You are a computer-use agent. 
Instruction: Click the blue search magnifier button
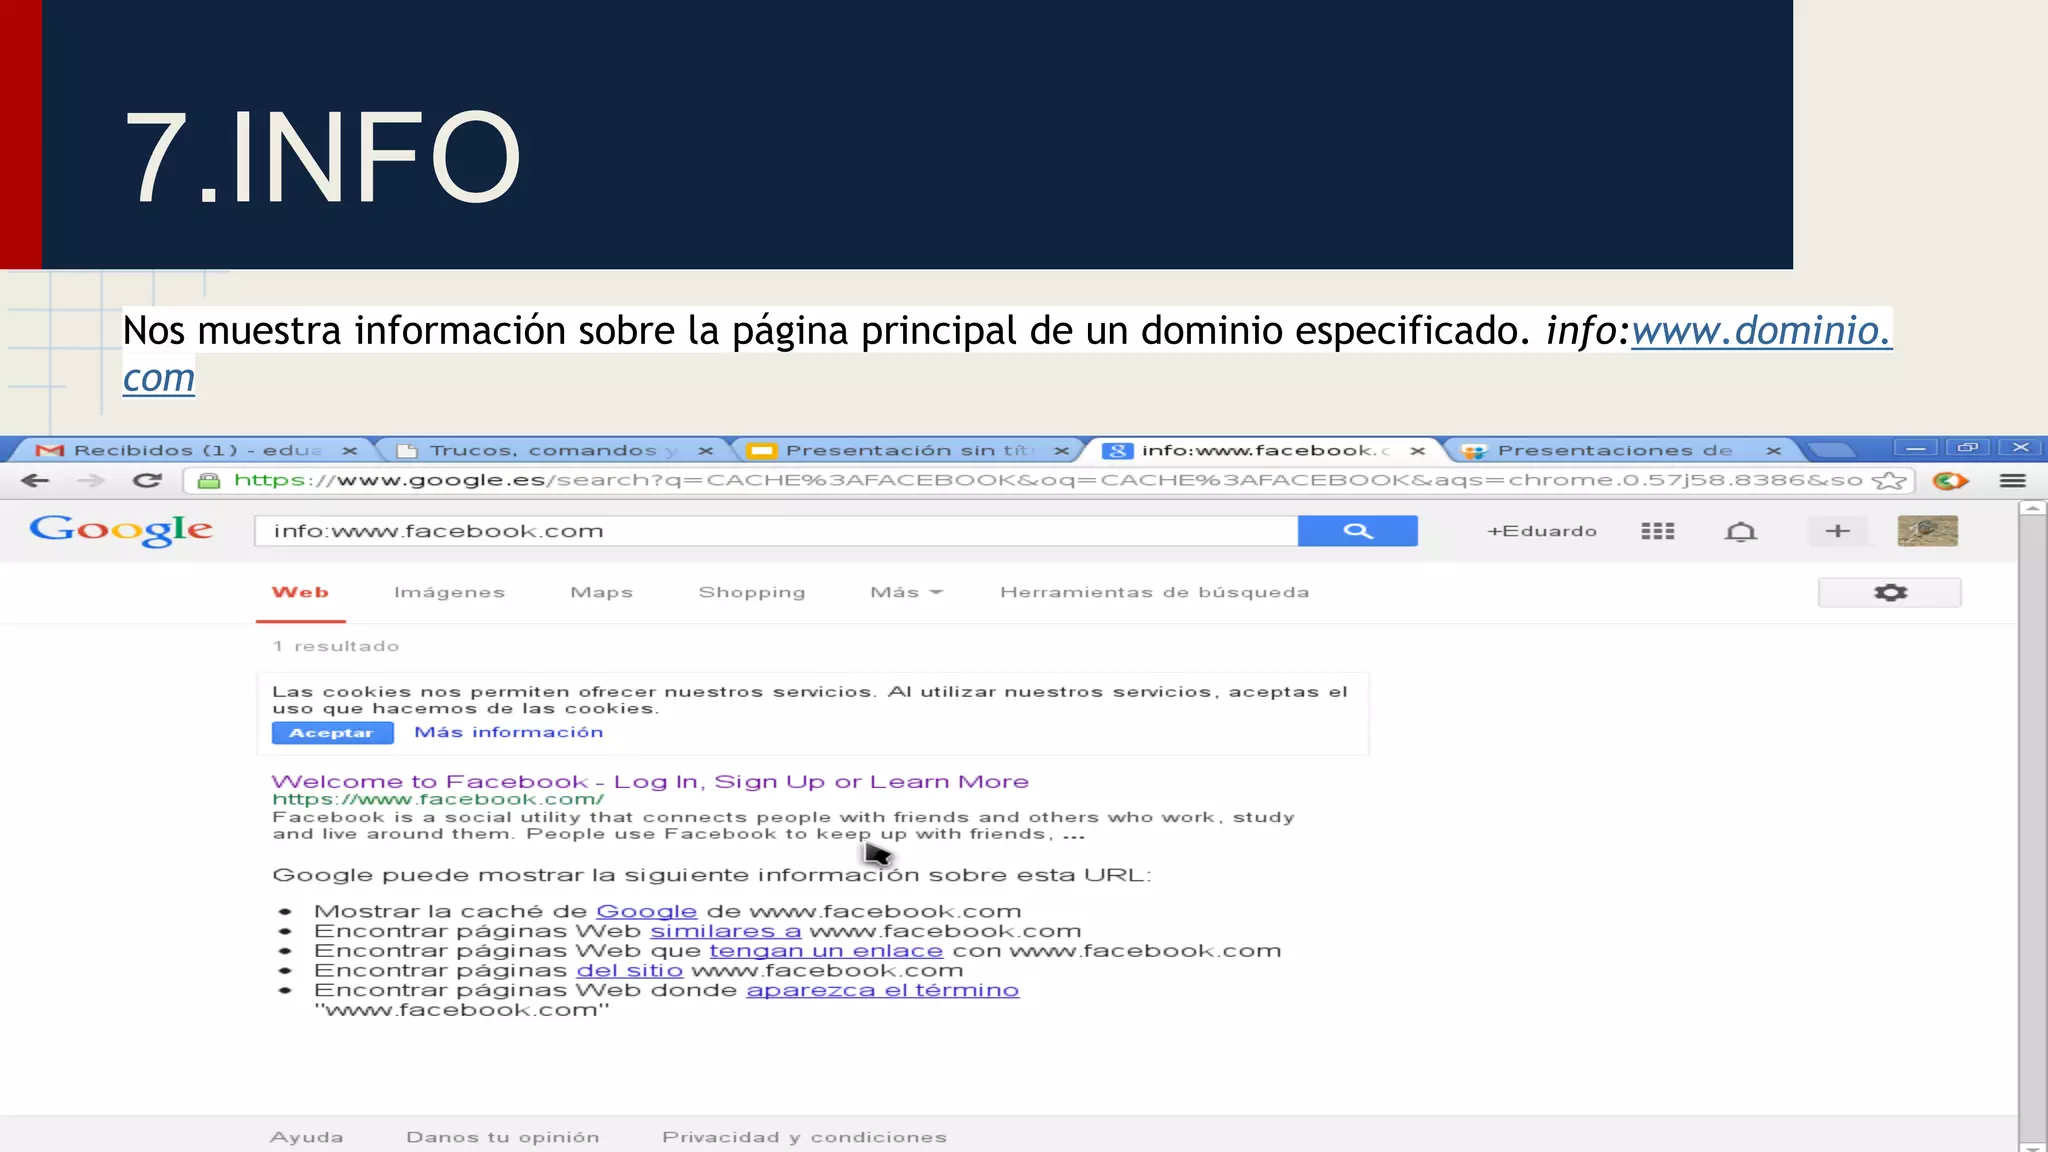[x=1357, y=531]
